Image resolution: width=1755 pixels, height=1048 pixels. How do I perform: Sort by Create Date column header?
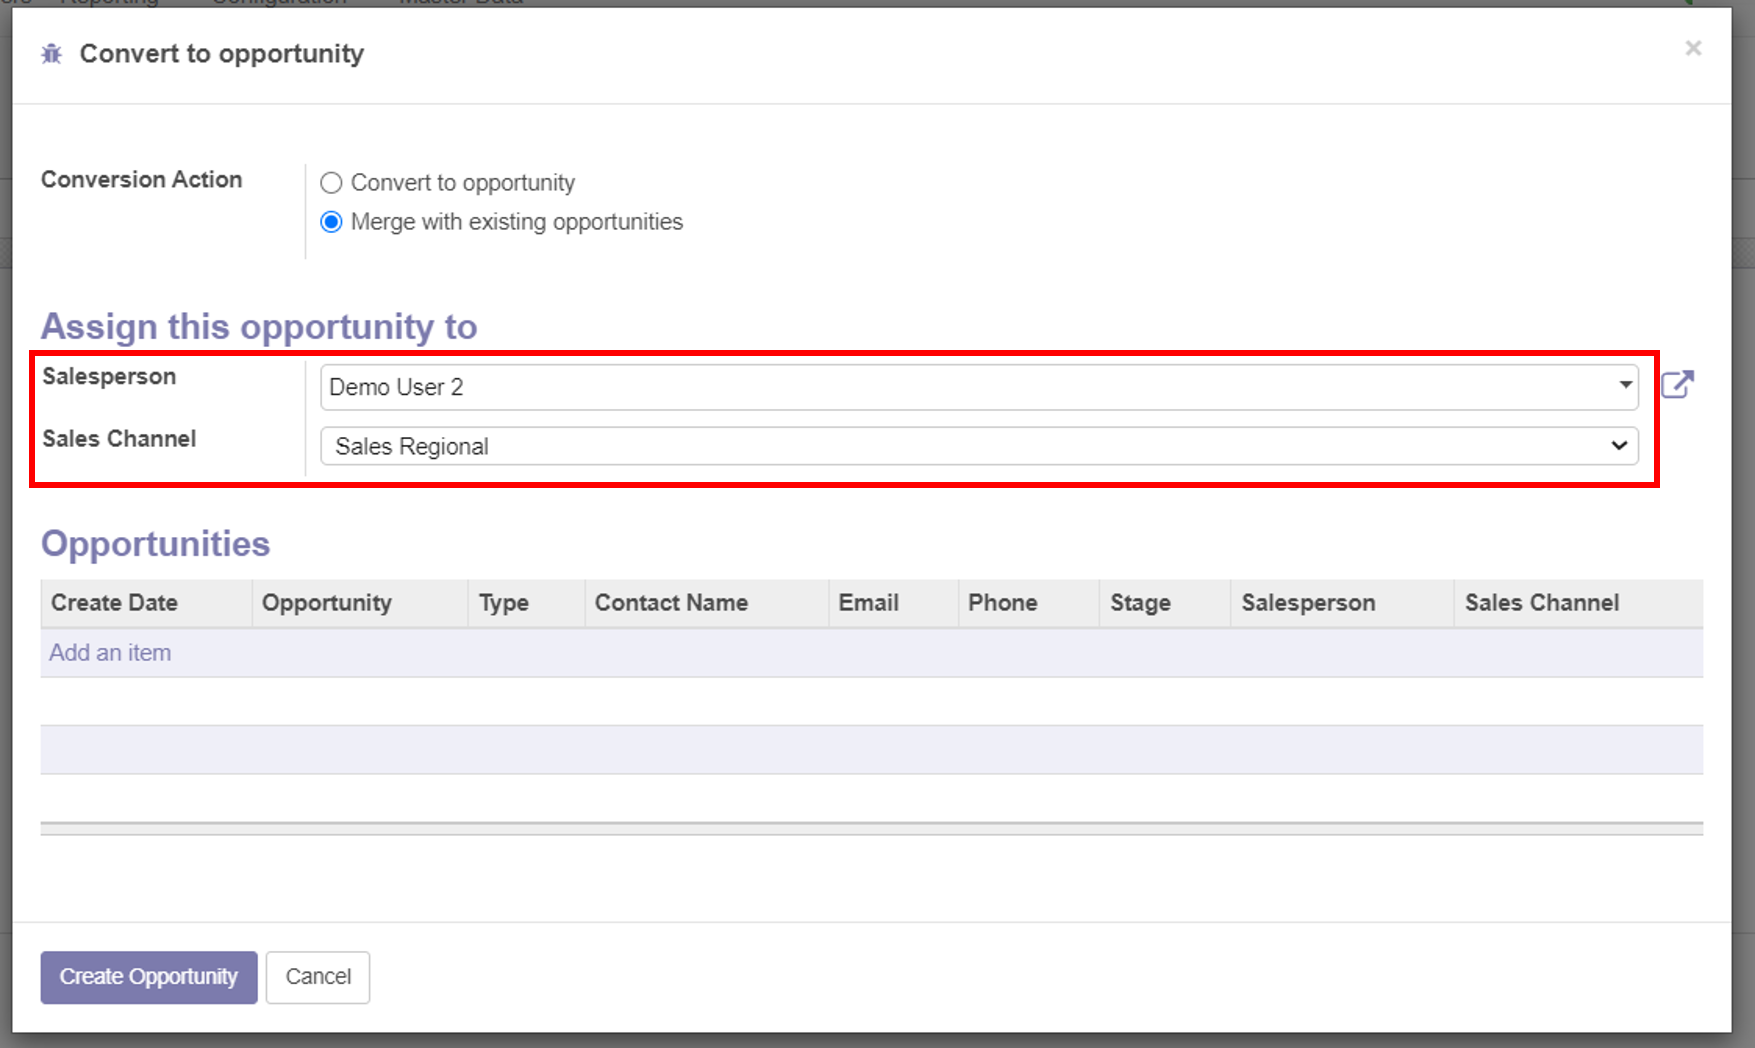(x=146, y=603)
